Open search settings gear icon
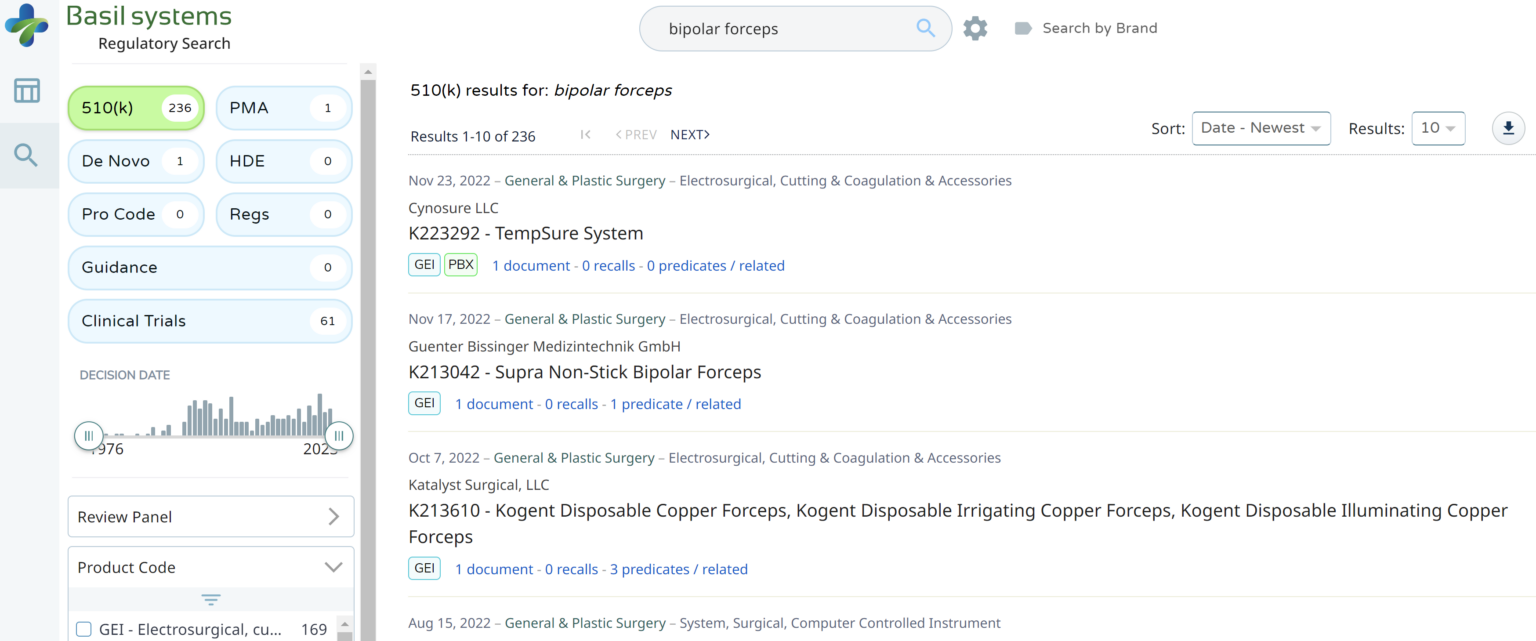 point(975,28)
